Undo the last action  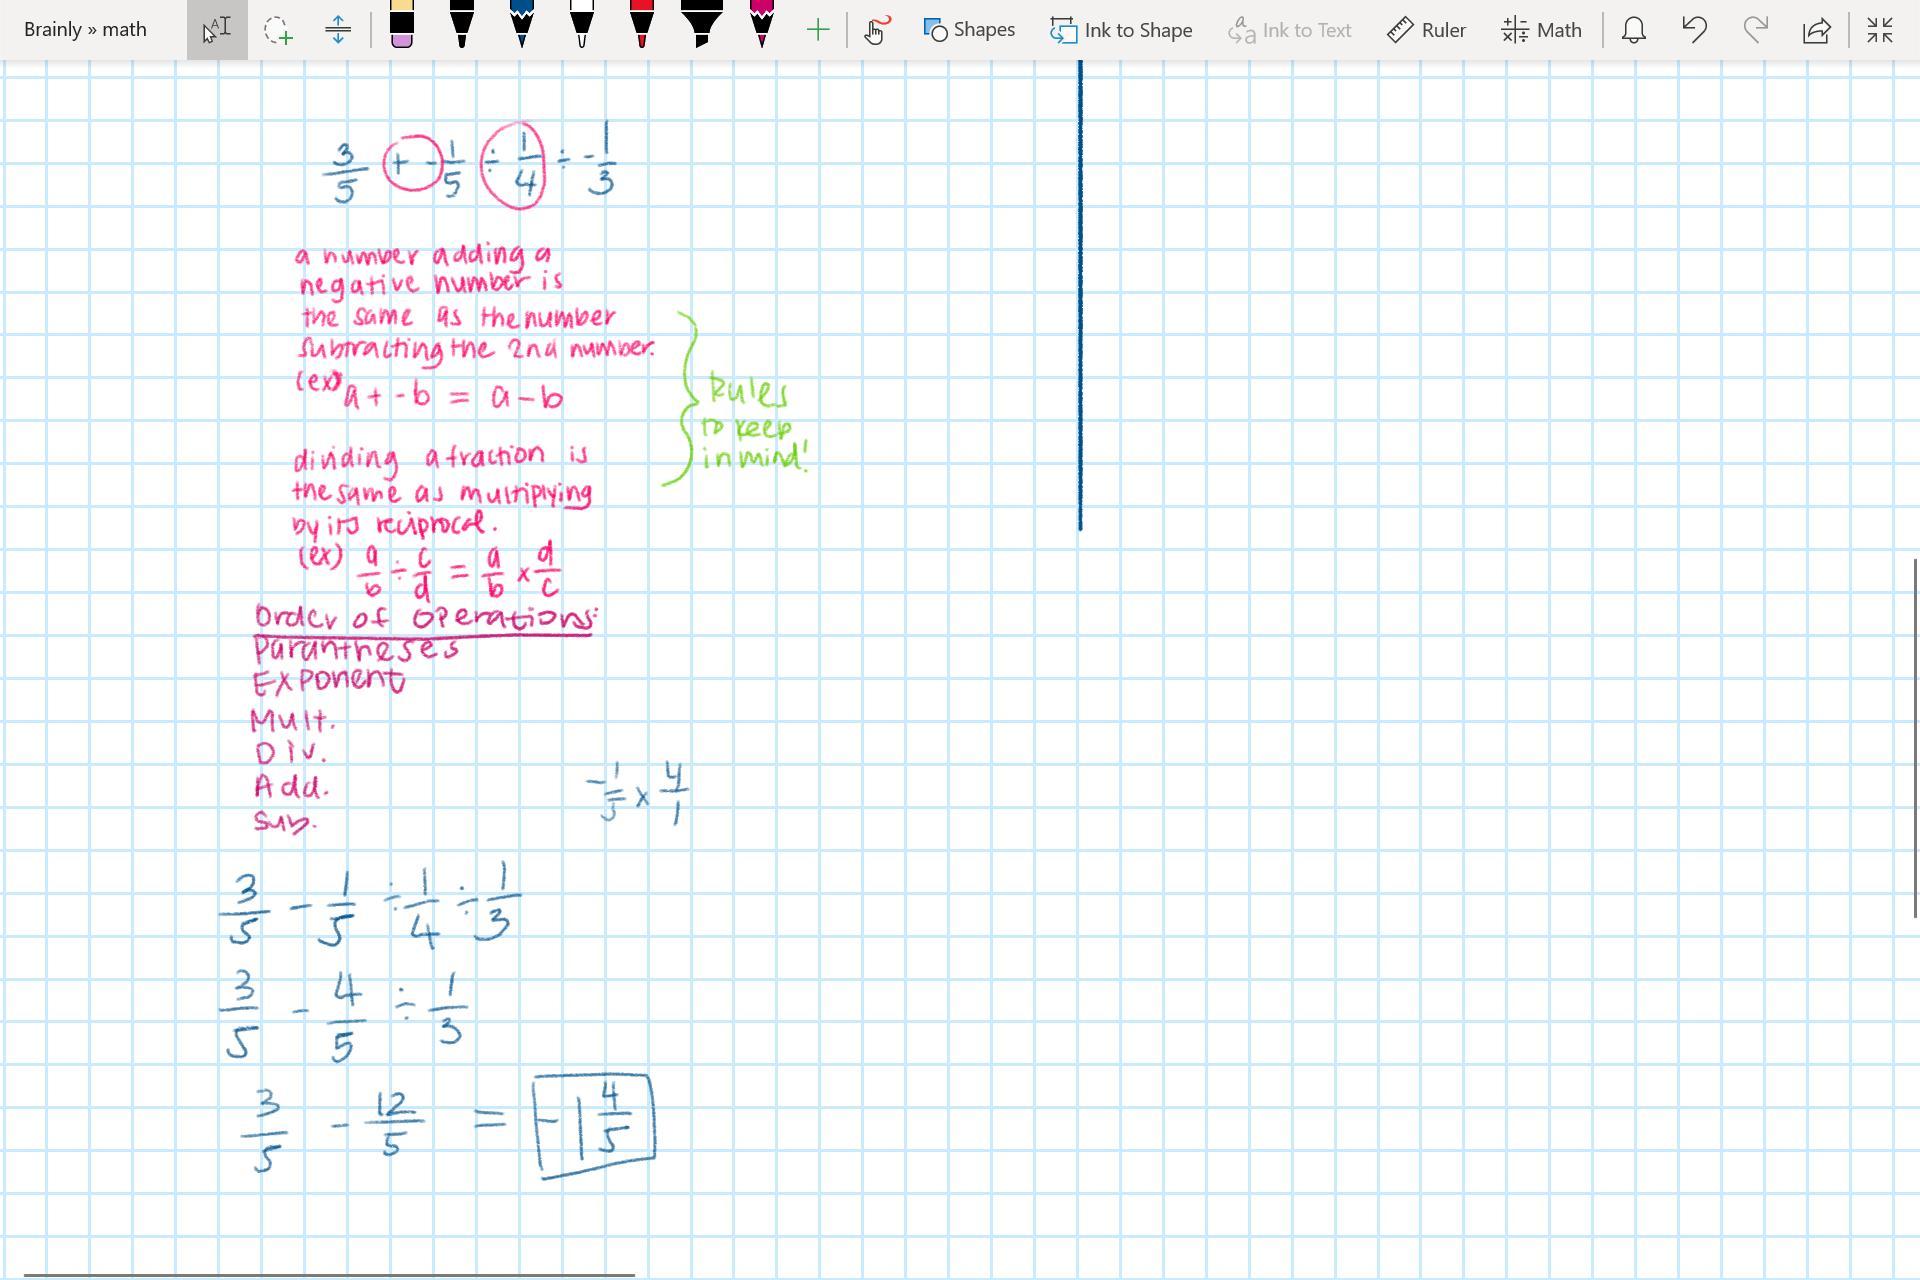[x=1694, y=30]
